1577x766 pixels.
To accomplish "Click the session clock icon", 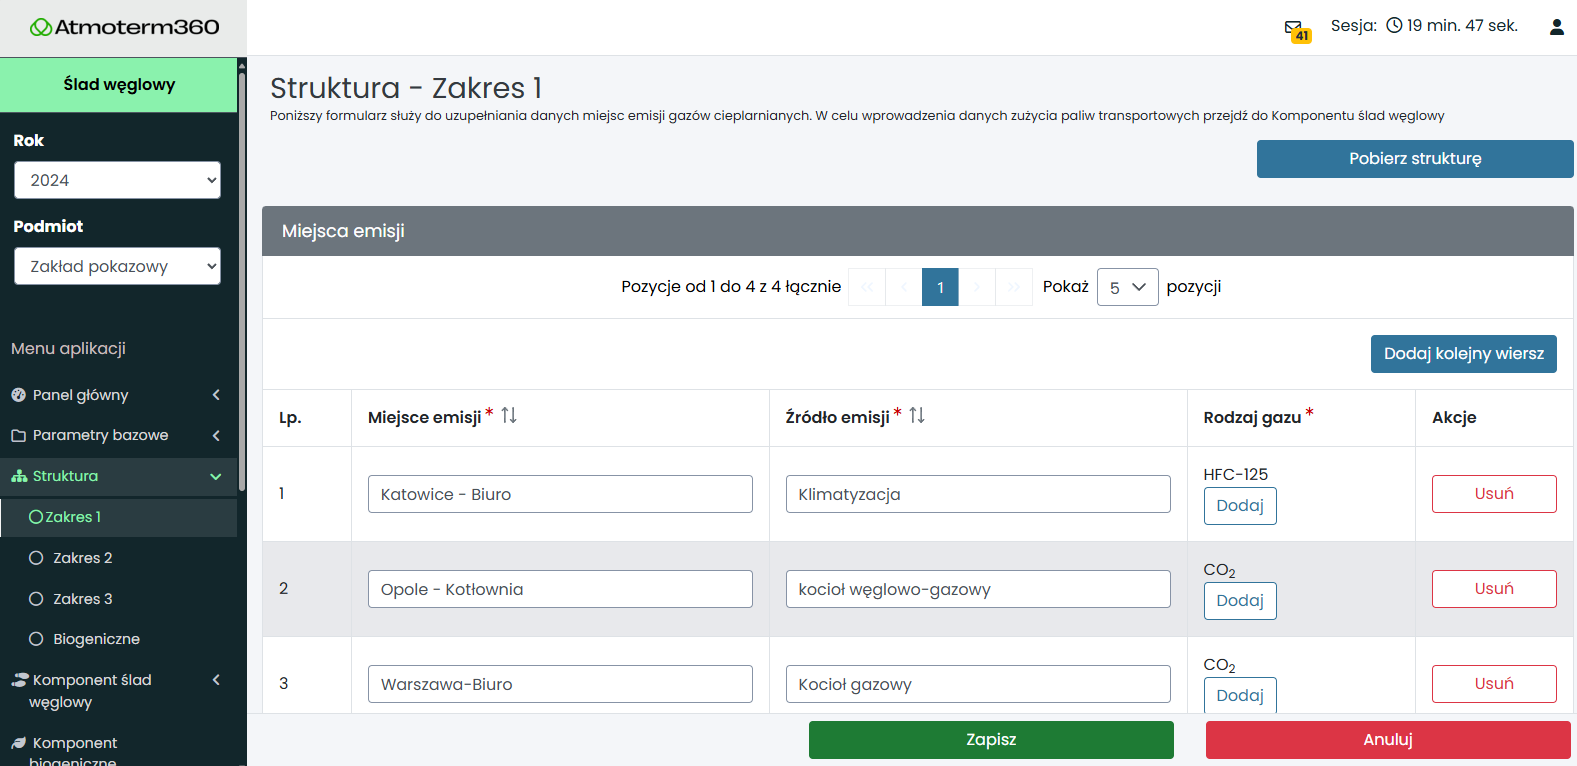I will coord(1394,26).
